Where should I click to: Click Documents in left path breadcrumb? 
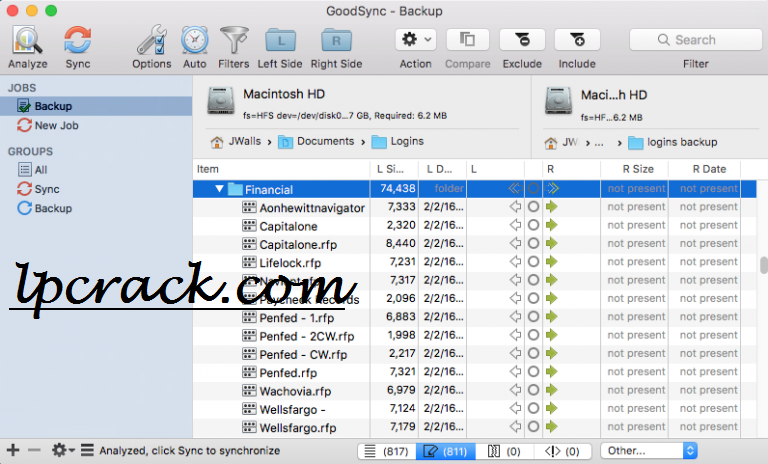[x=325, y=141]
